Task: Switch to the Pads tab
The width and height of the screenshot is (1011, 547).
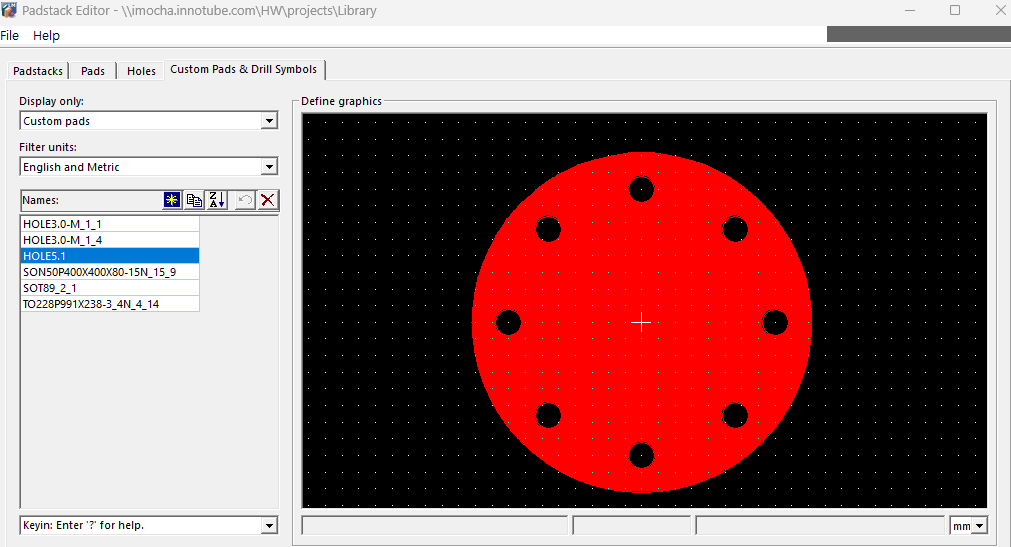Action: pos(93,71)
